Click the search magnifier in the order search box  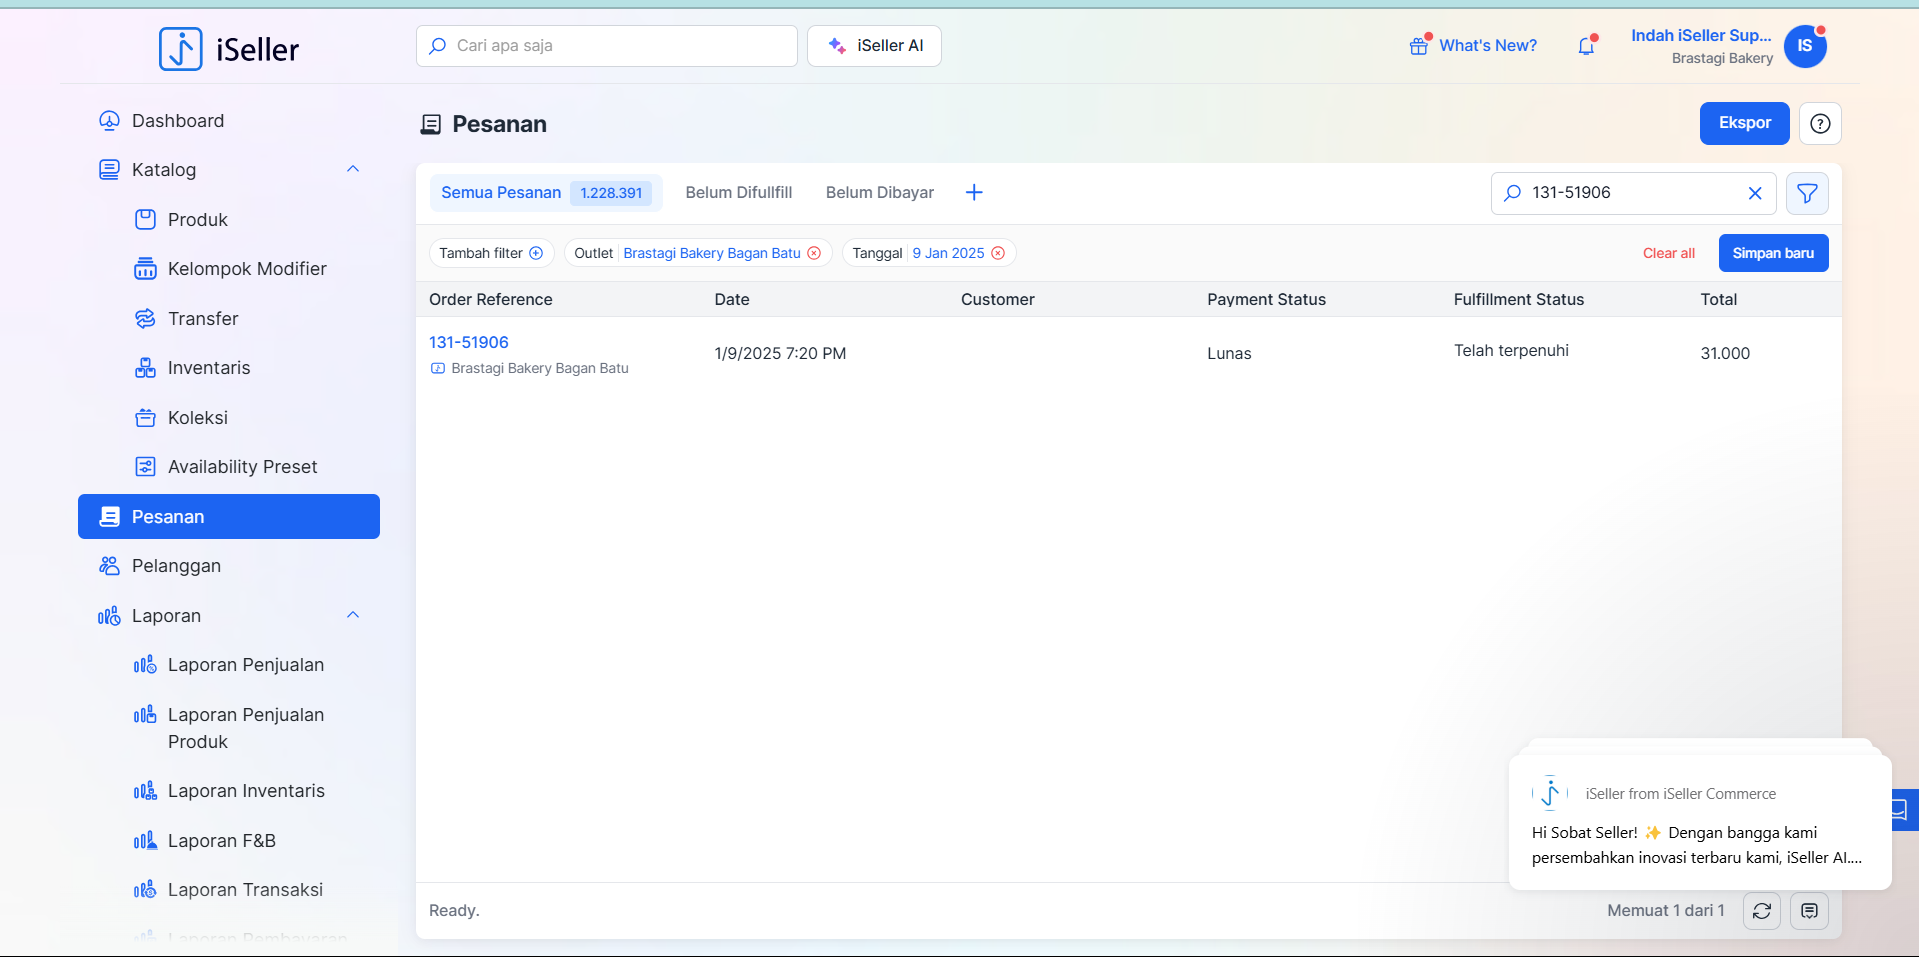tap(1513, 193)
